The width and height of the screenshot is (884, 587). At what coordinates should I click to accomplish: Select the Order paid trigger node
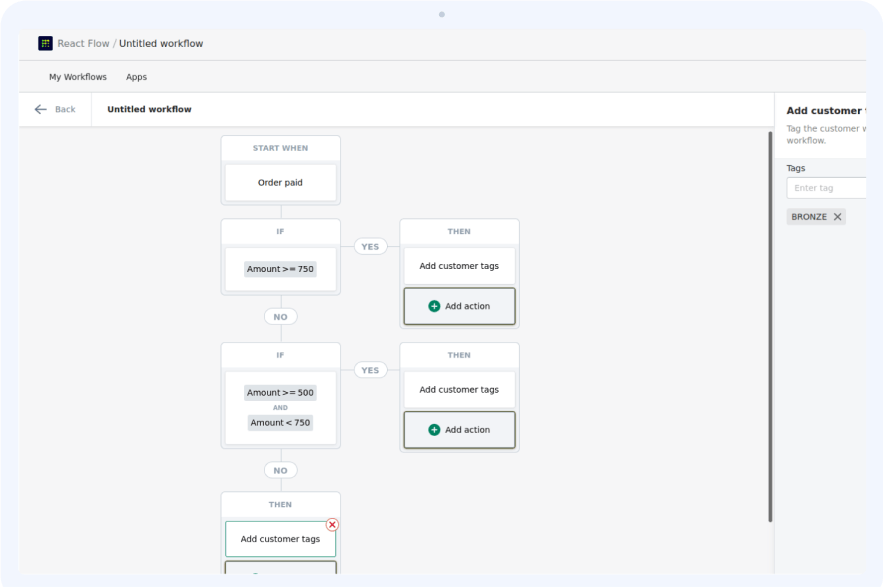pos(280,183)
